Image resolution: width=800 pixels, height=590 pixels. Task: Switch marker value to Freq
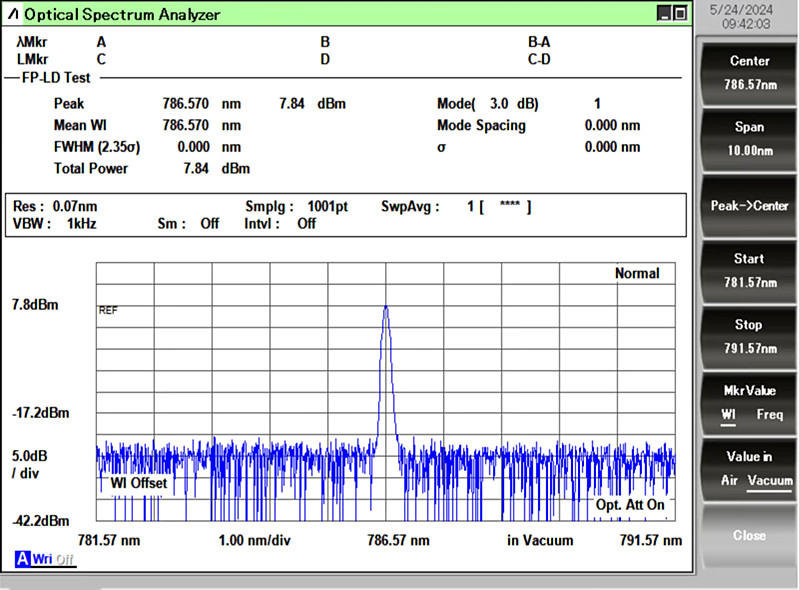tap(769, 414)
